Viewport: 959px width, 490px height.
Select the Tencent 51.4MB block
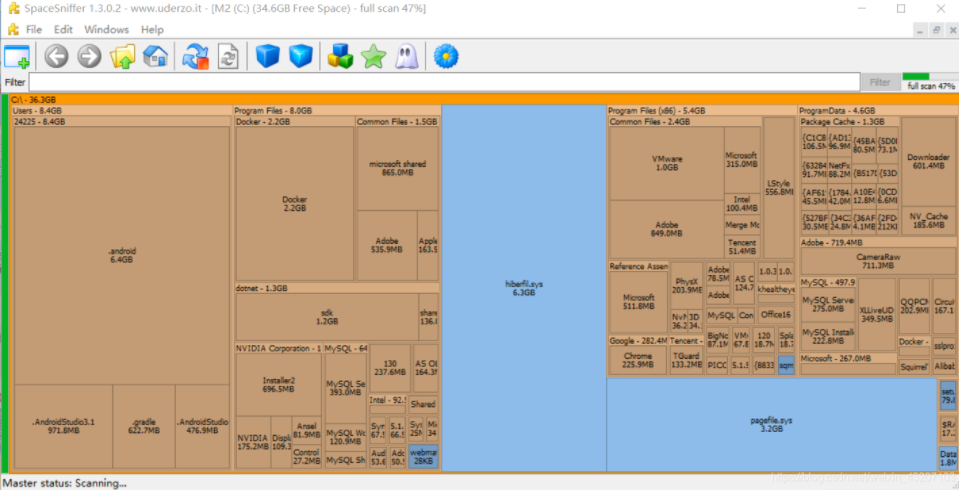point(742,247)
